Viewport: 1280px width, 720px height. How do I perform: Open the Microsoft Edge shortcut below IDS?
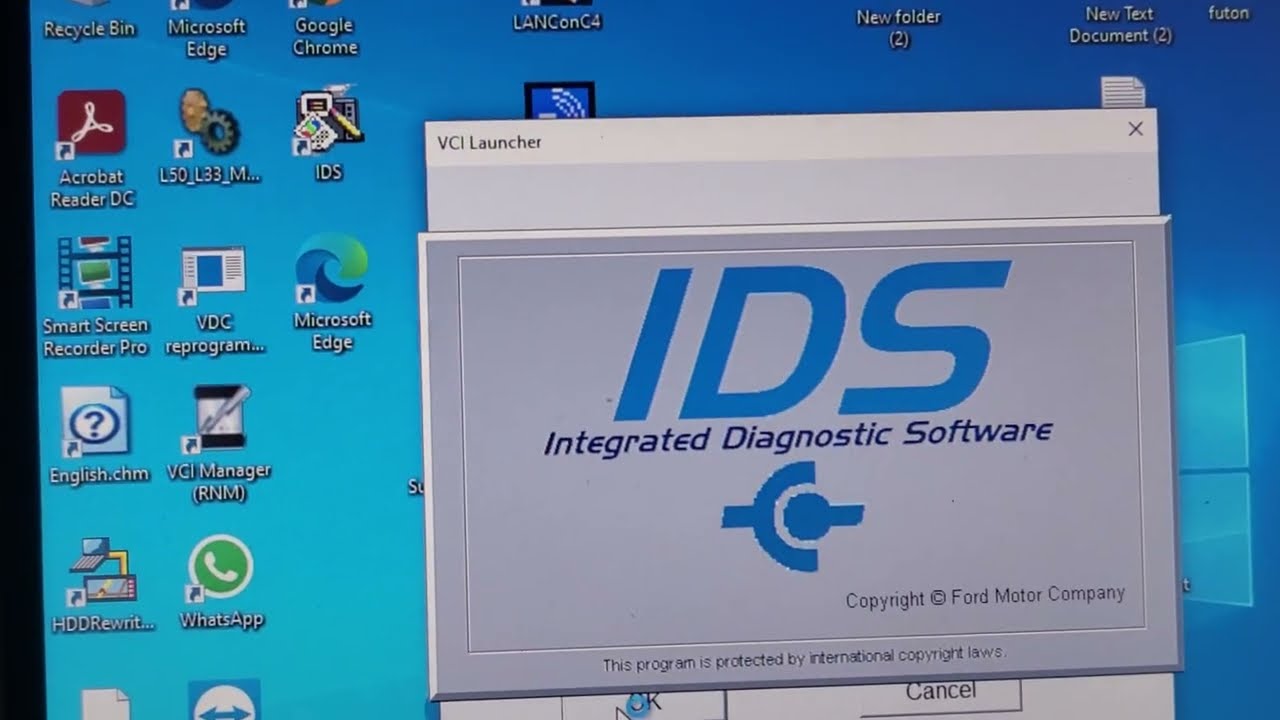click(332, 292)
